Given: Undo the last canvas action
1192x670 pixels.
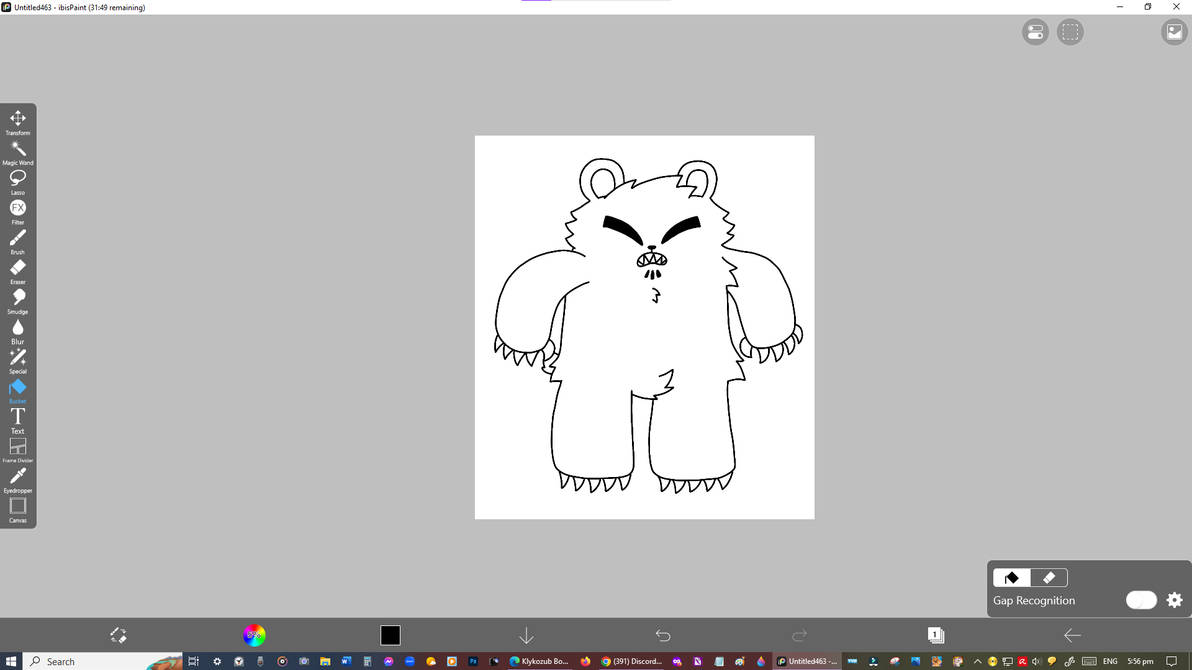Looking at the screenshot, I should (662, 635).
